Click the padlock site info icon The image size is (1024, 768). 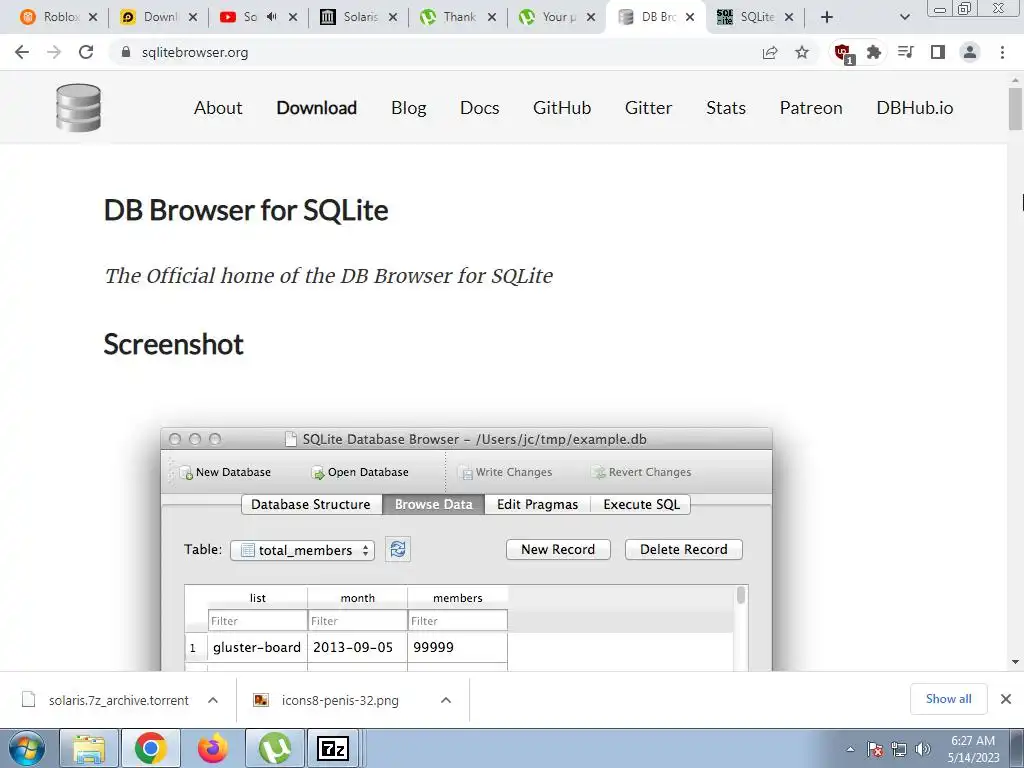[126, 52]
